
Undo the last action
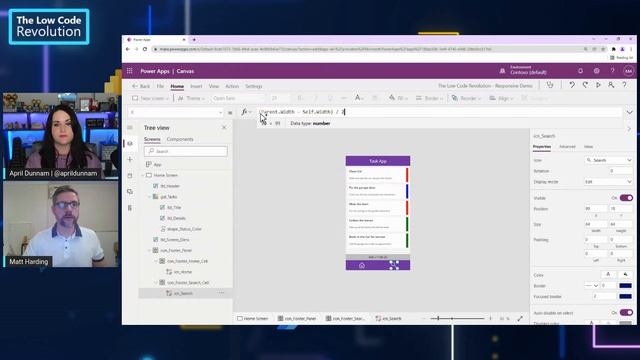pyautogui.click(x=572, y=85)
